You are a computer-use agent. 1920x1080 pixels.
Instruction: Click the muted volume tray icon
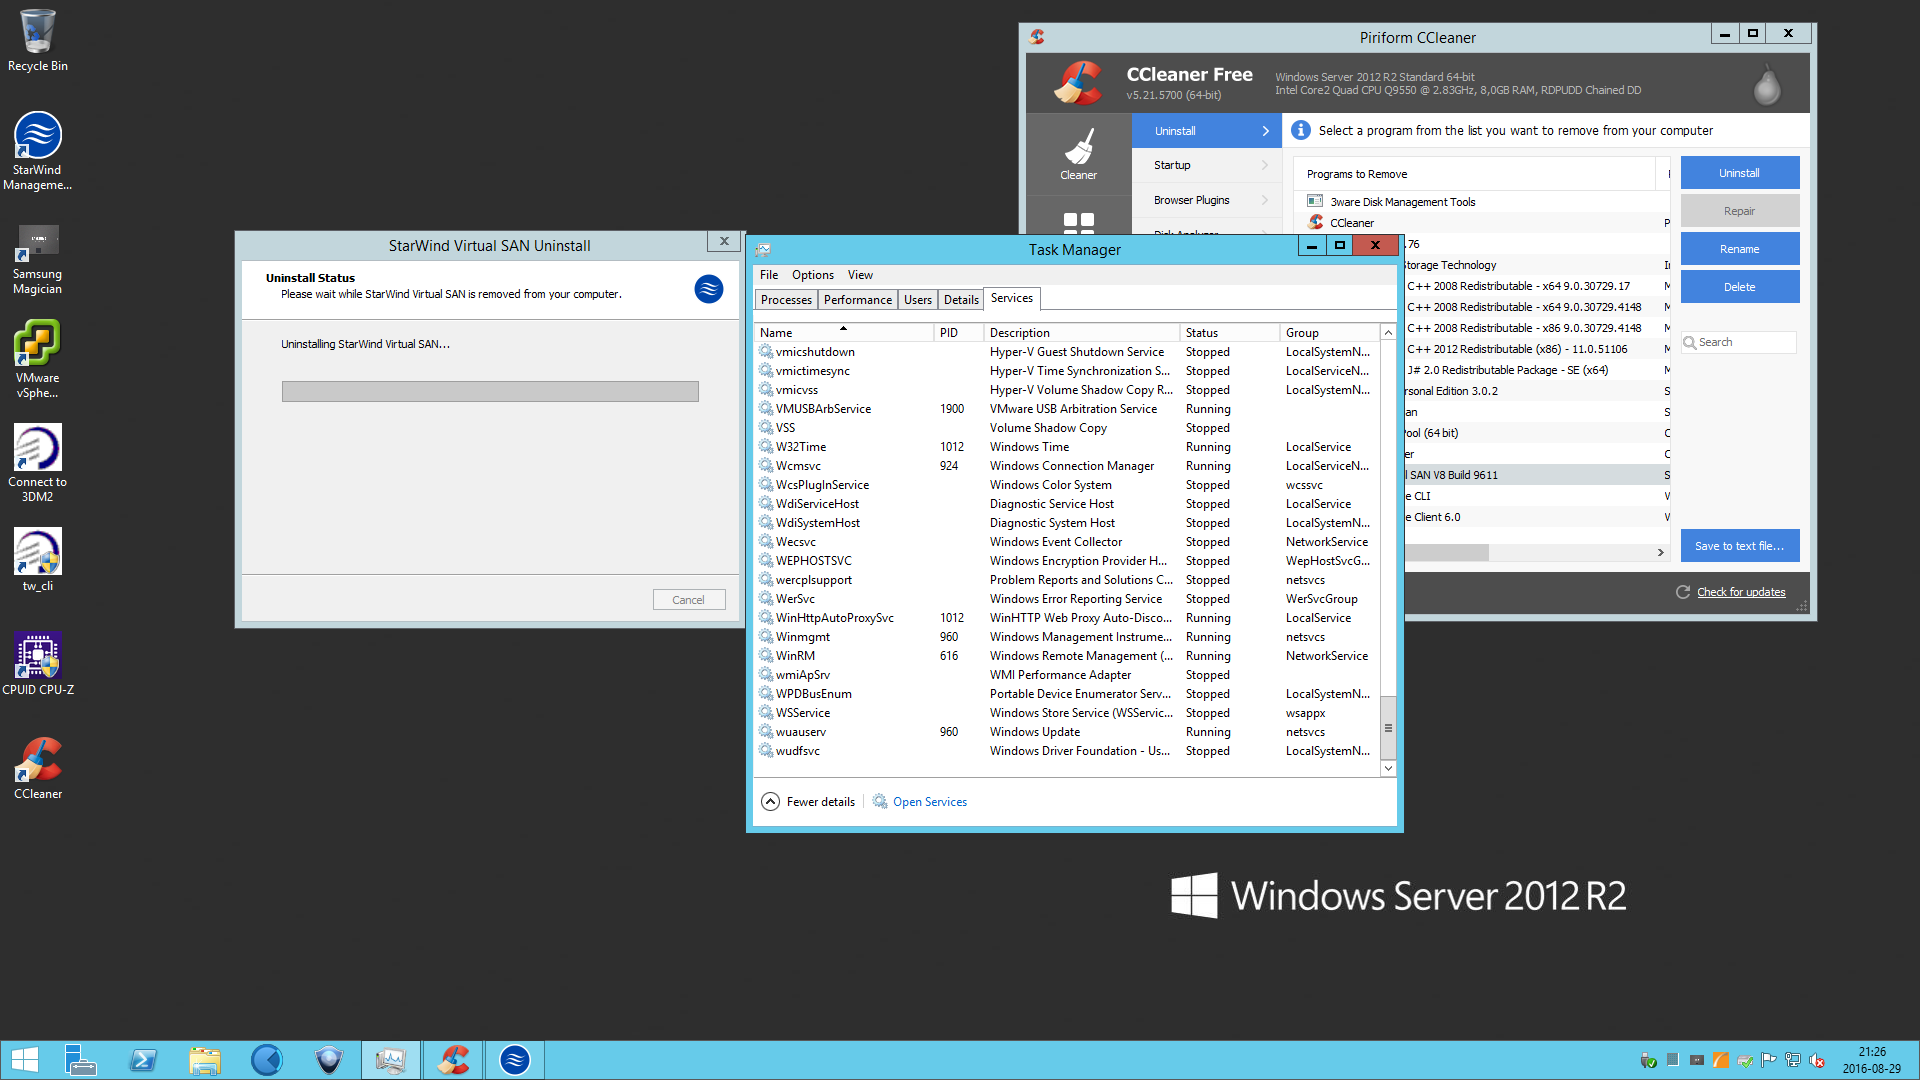[1817, 1060]
